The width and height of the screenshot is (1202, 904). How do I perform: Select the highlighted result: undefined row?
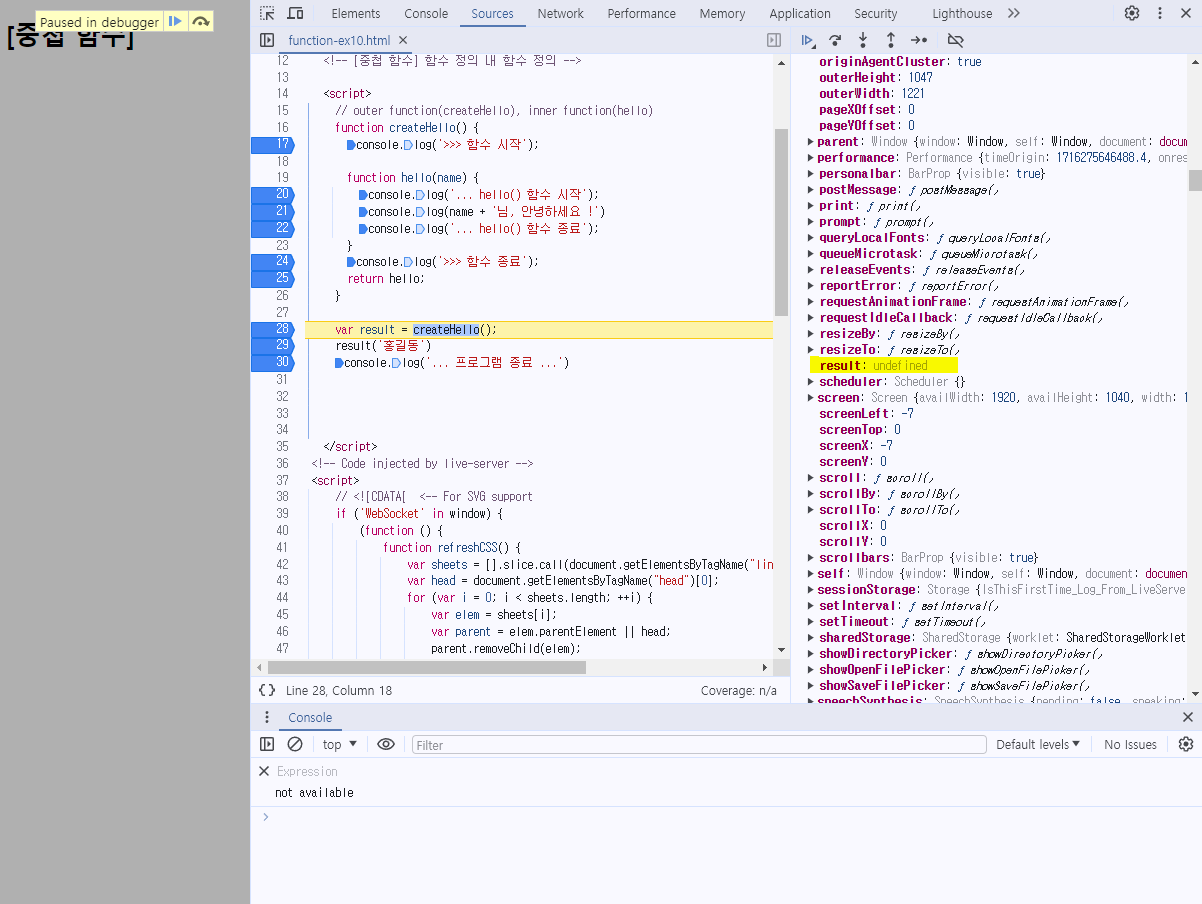883,366
